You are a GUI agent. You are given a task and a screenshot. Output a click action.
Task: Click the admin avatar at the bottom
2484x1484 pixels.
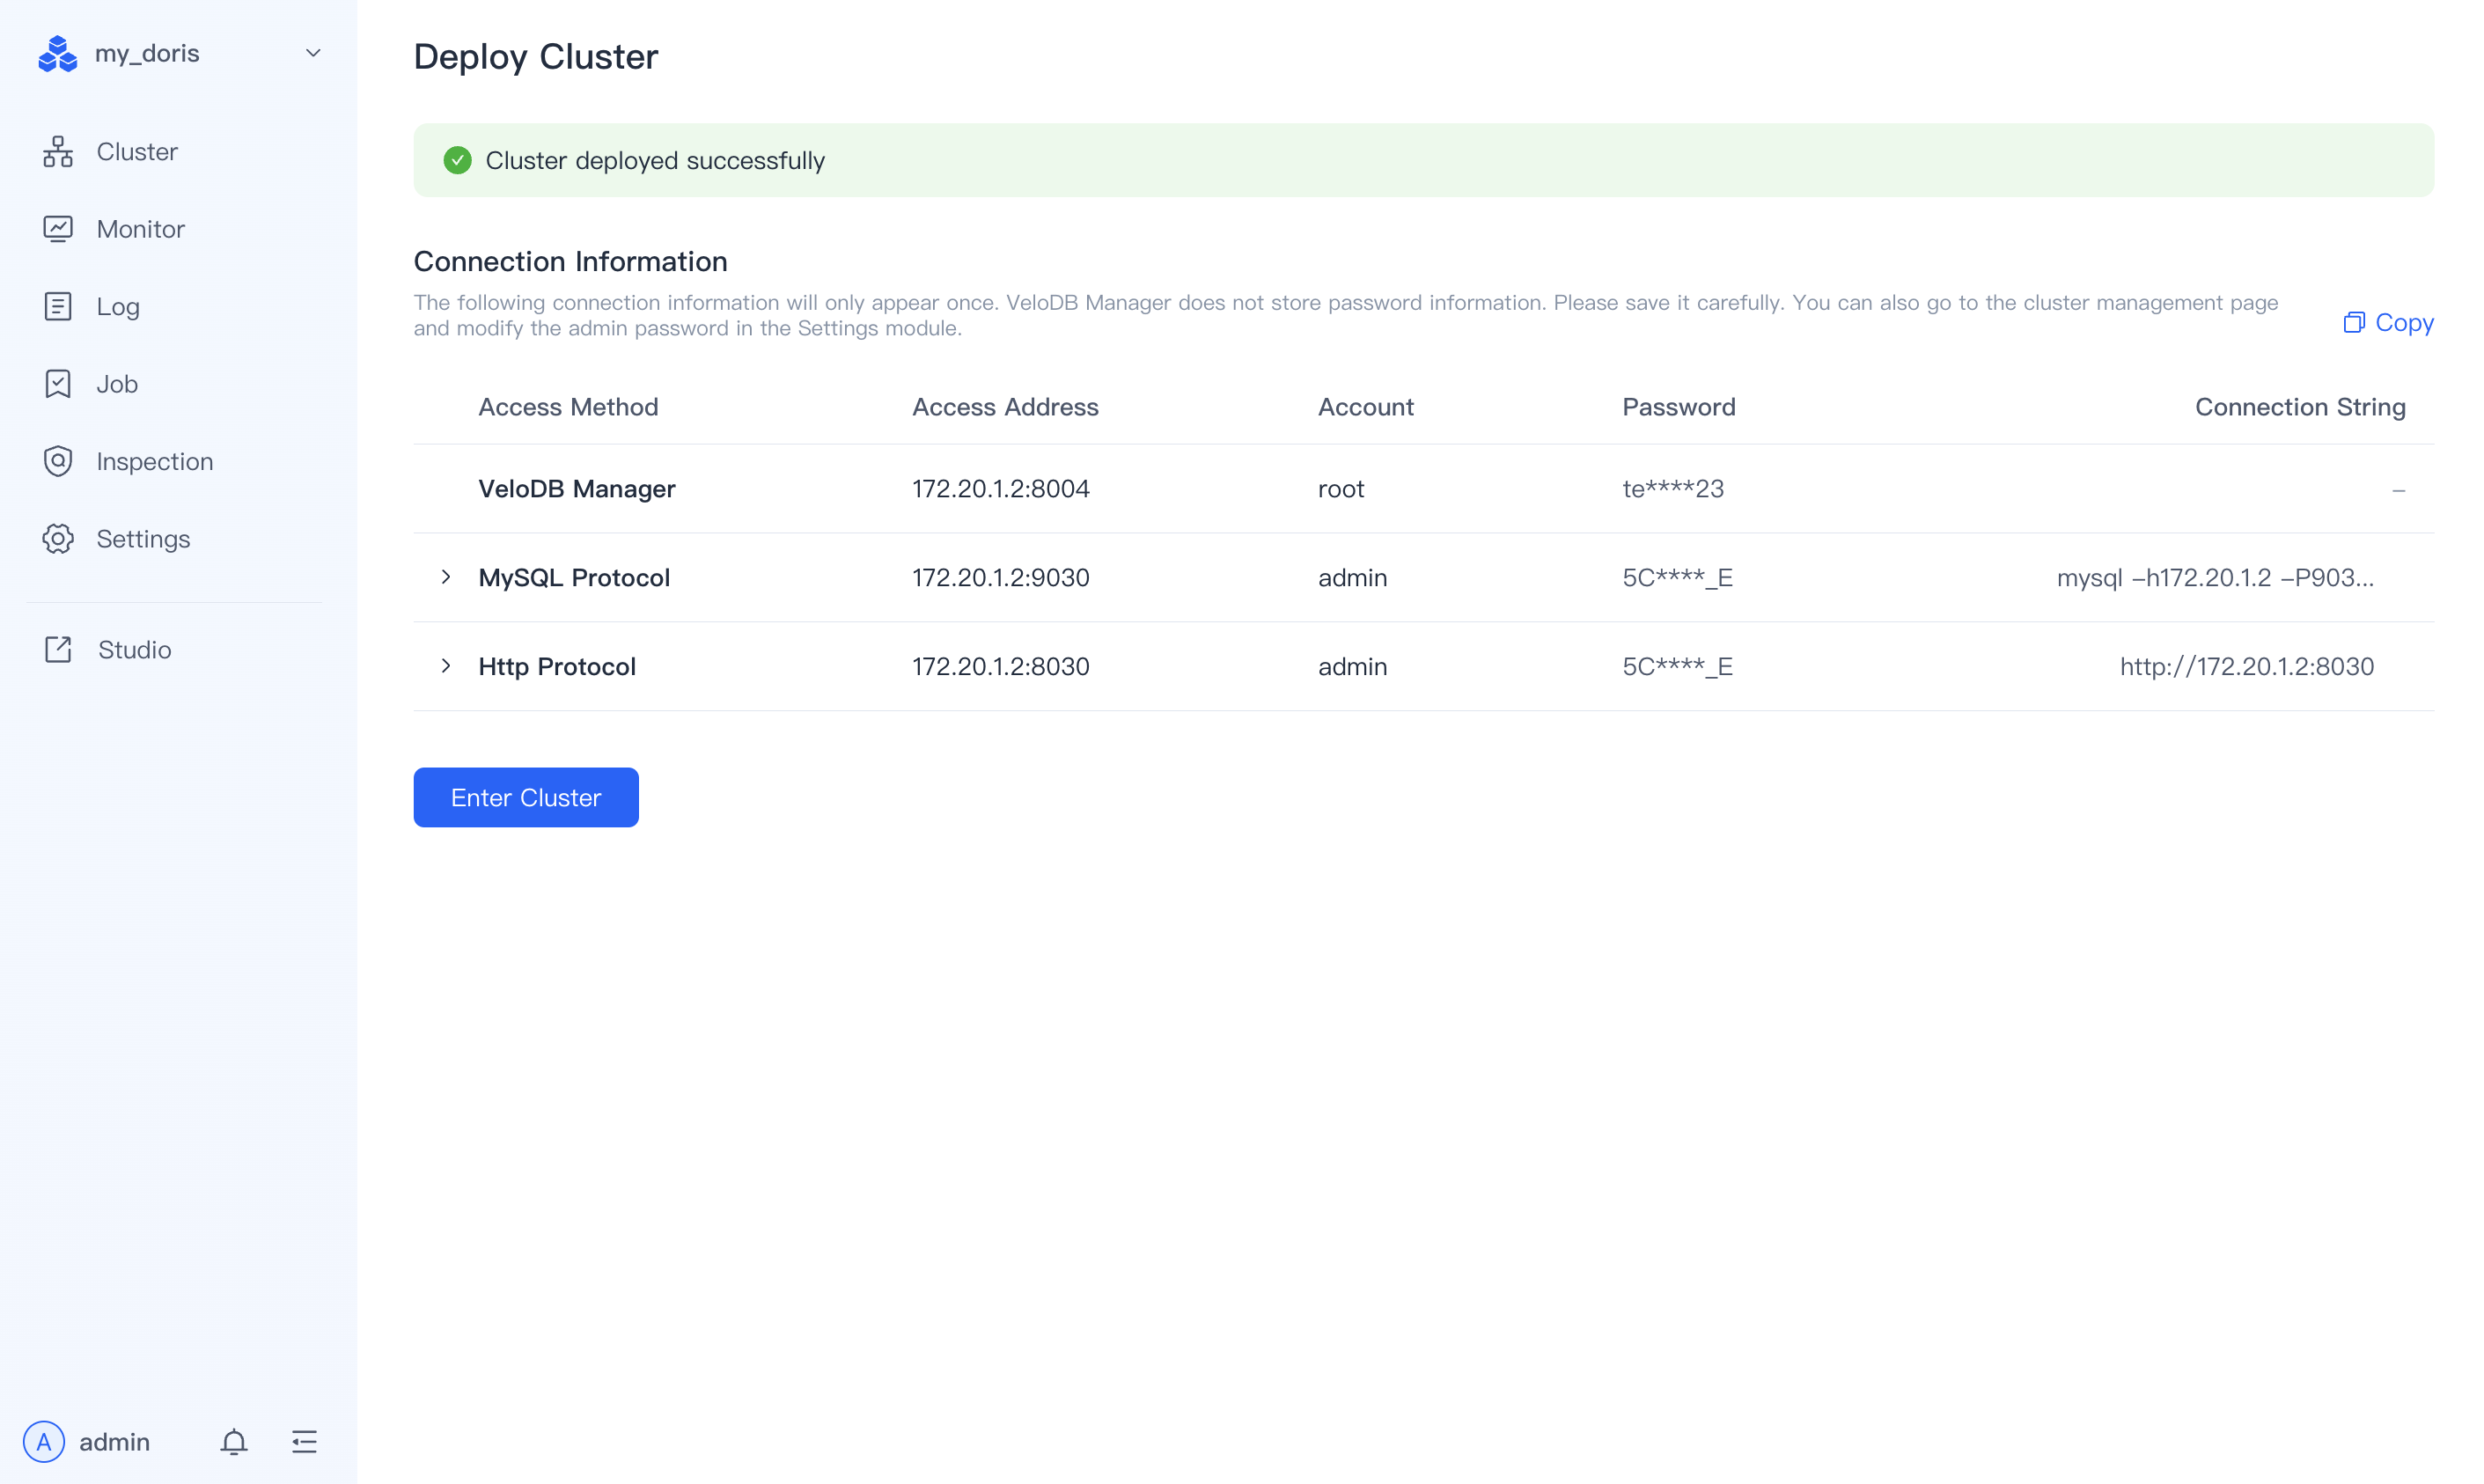tap(45, 1442)
